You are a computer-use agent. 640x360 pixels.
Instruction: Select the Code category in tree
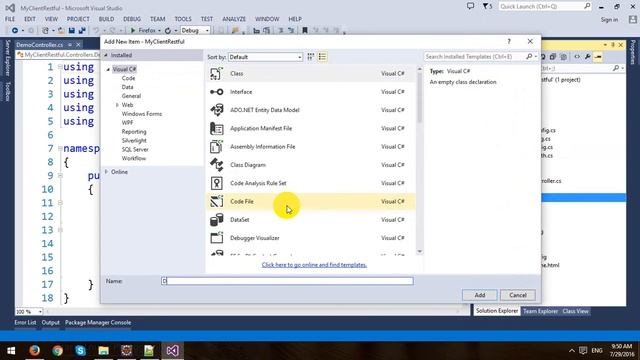128,78
